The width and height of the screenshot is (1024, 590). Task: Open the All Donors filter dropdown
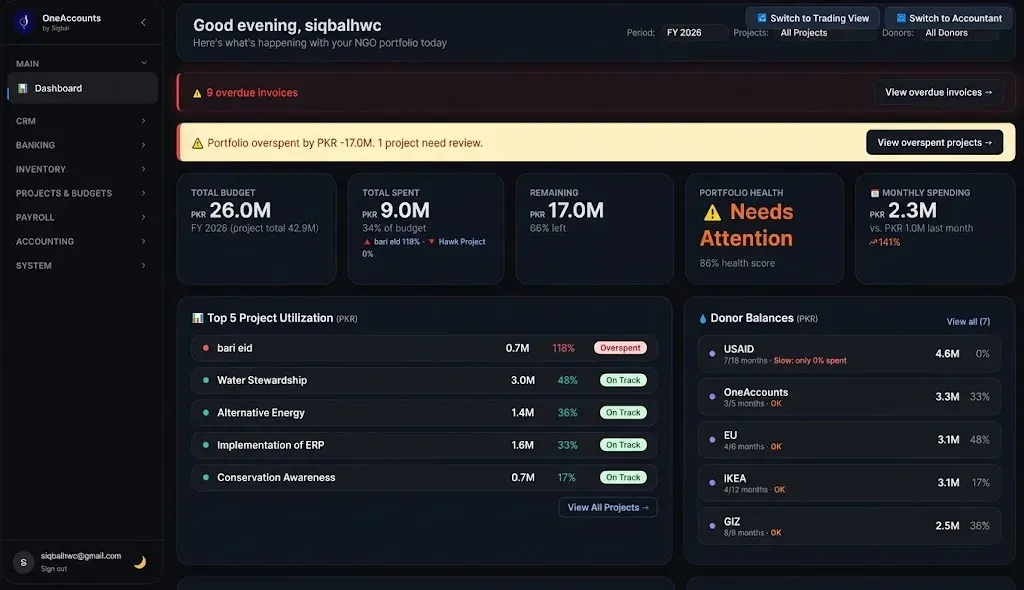pyautogui.click(x=958, y=33)
